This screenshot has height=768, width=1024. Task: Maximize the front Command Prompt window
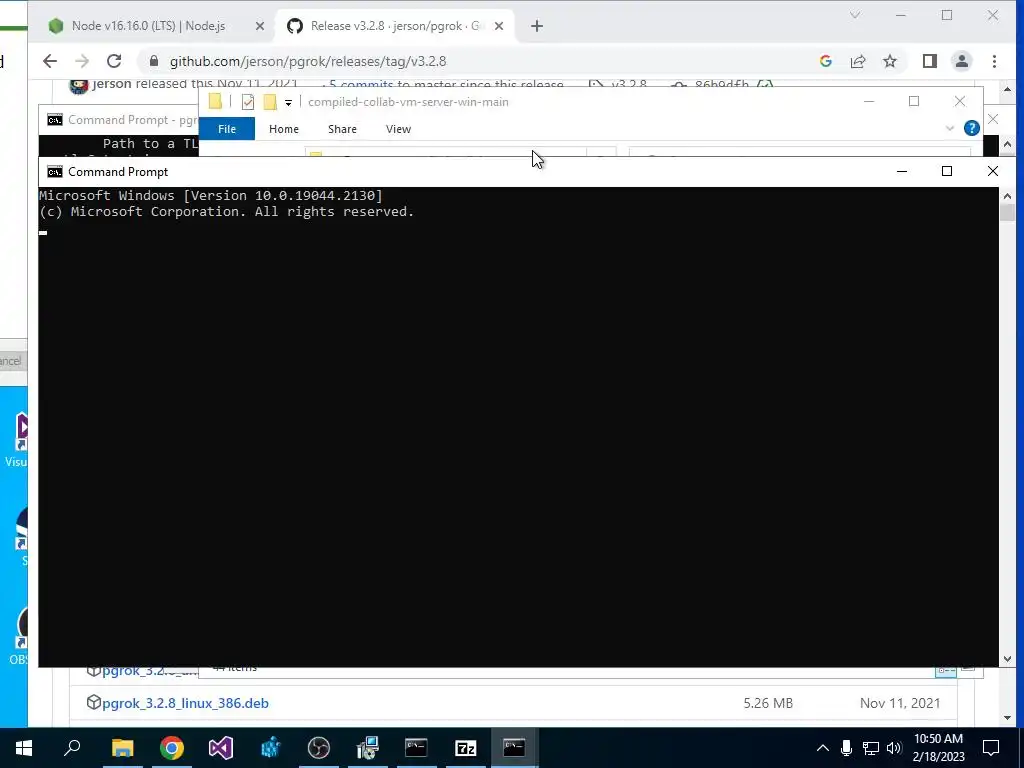(946, 172)
